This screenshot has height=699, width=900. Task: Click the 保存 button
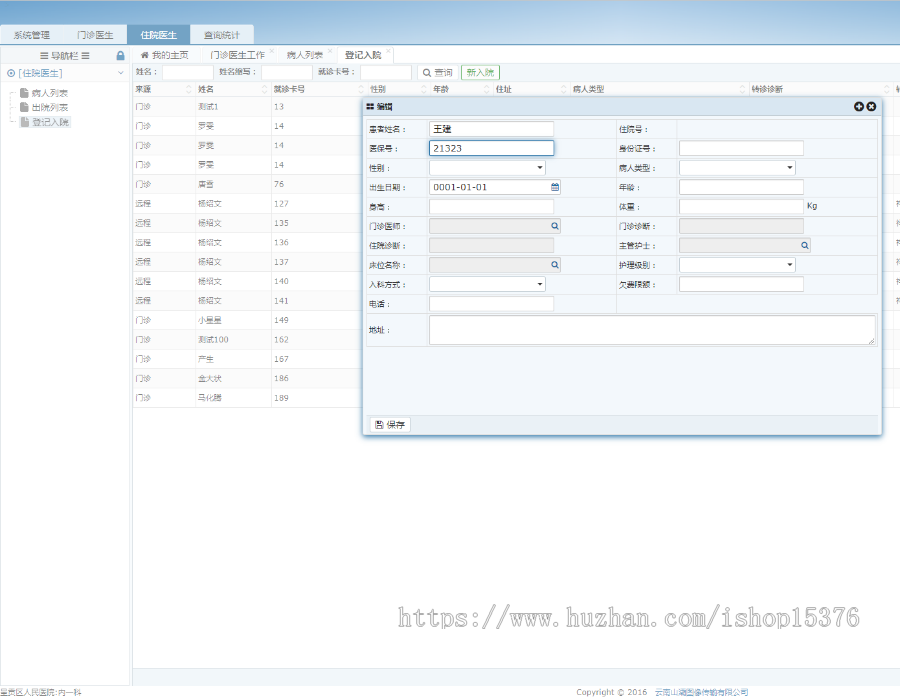pos(390,425)
